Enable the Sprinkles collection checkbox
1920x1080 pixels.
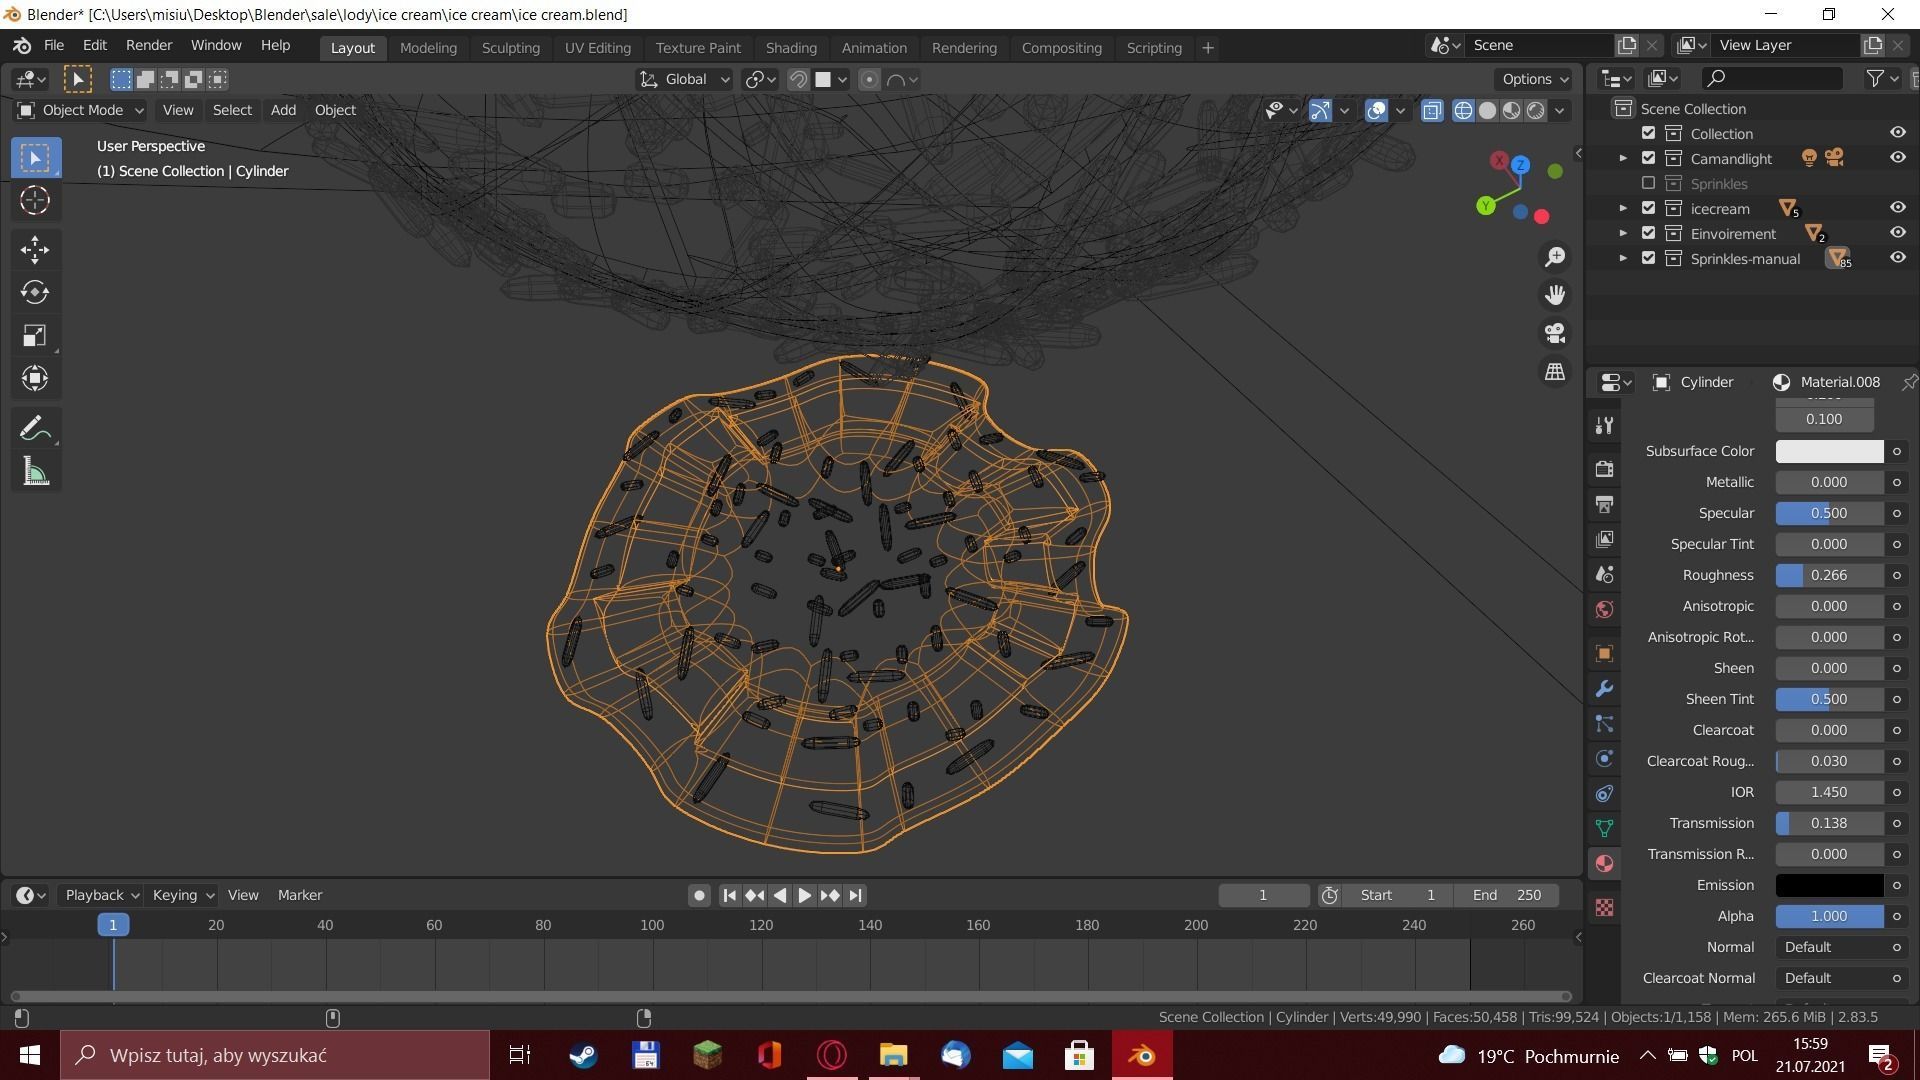click(1648, 184)
